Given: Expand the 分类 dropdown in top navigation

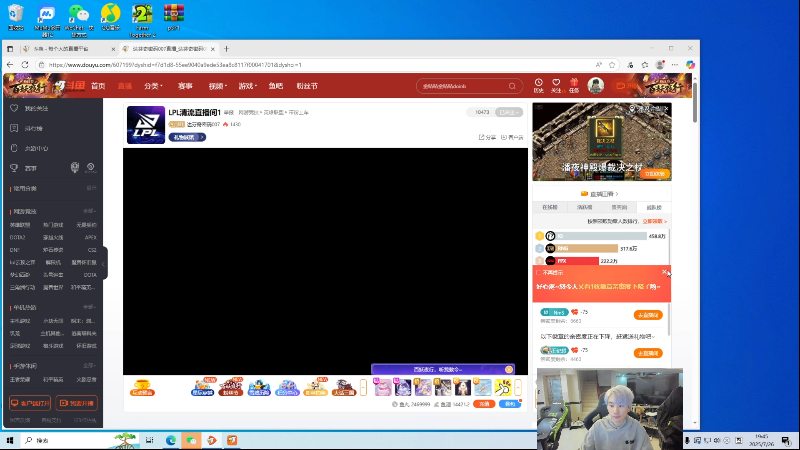Looking at the screenshot, I should point(154,86).
